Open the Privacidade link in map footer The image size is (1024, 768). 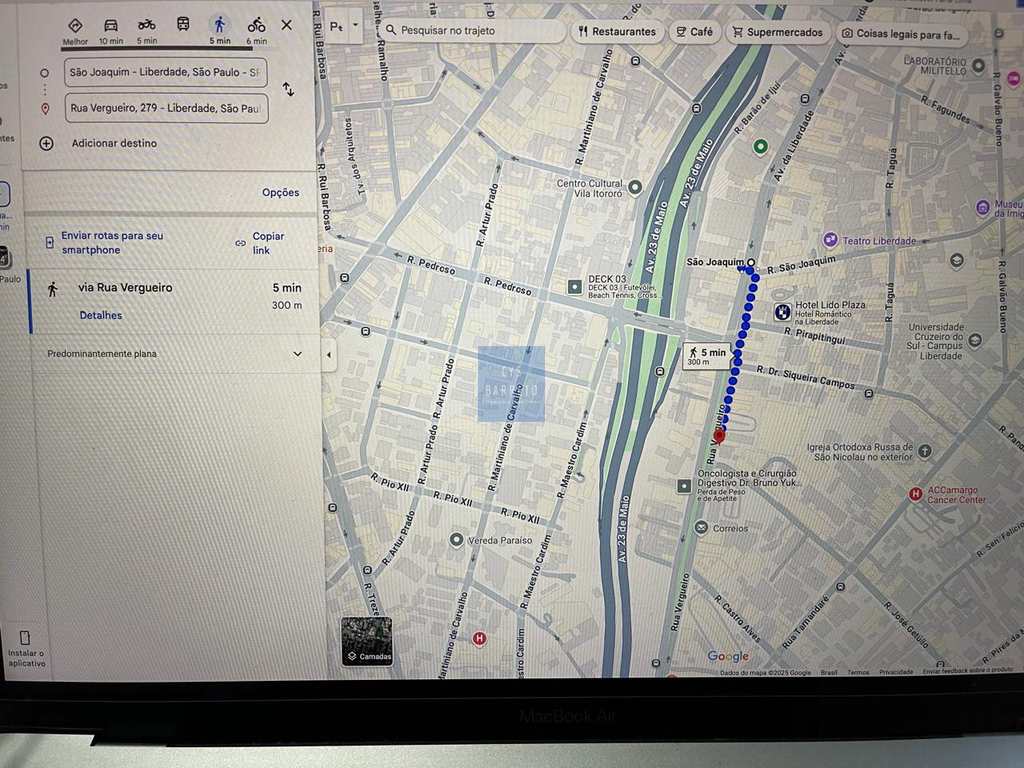tap(896, 672)
